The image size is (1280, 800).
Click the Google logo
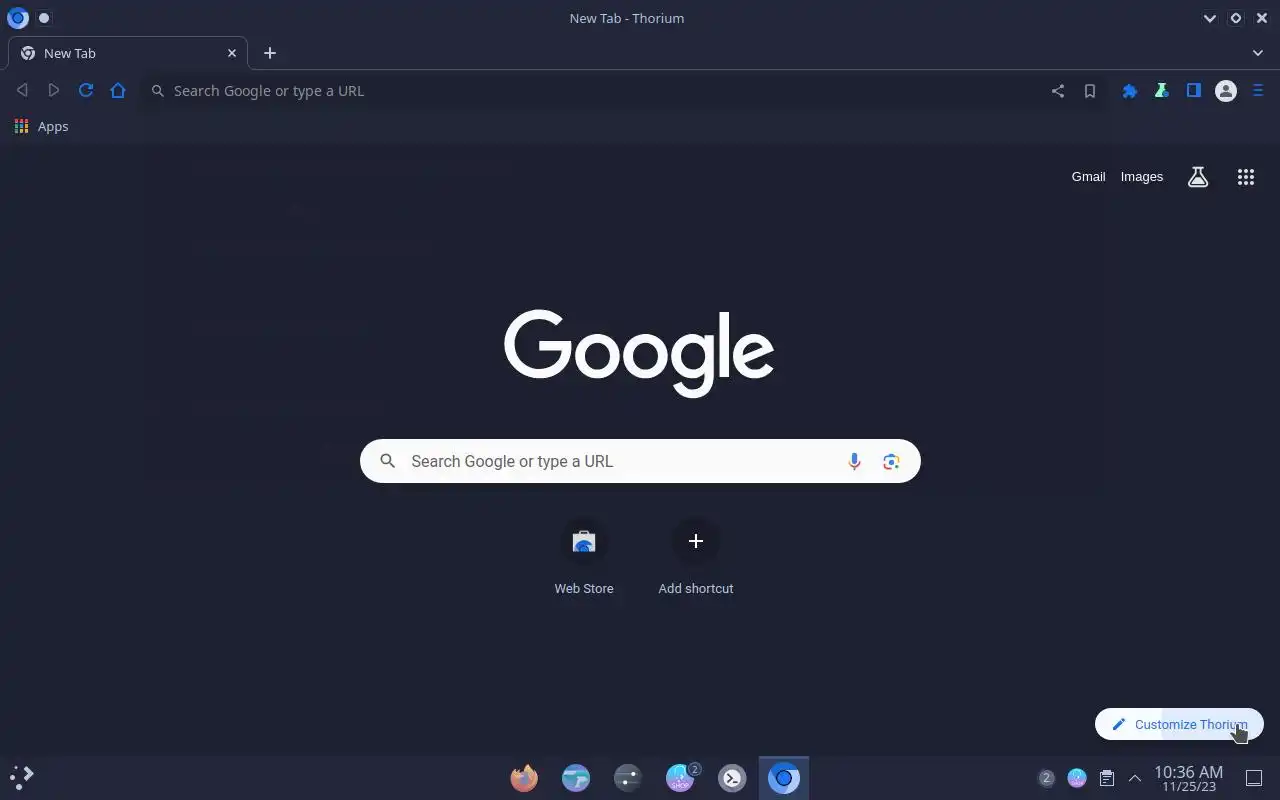click(x=639, y=352)
